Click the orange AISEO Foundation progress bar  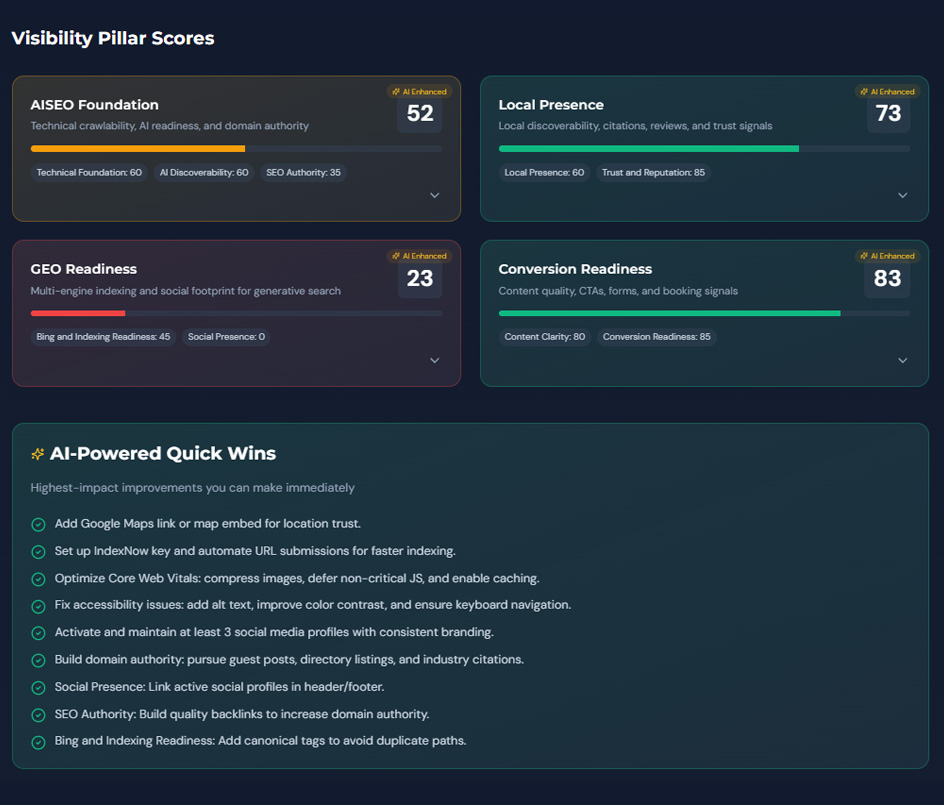pyautogui.click(x=138, y=149)
